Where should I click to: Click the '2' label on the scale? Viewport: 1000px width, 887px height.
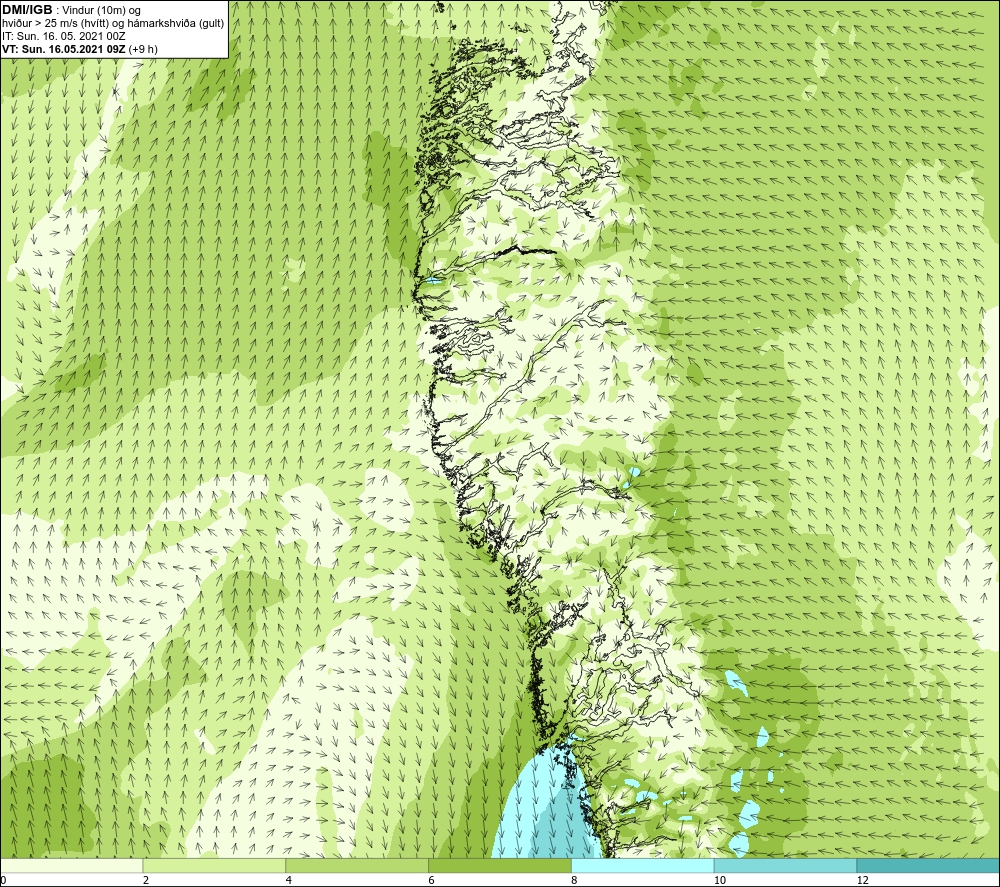(x=146, y=880)
